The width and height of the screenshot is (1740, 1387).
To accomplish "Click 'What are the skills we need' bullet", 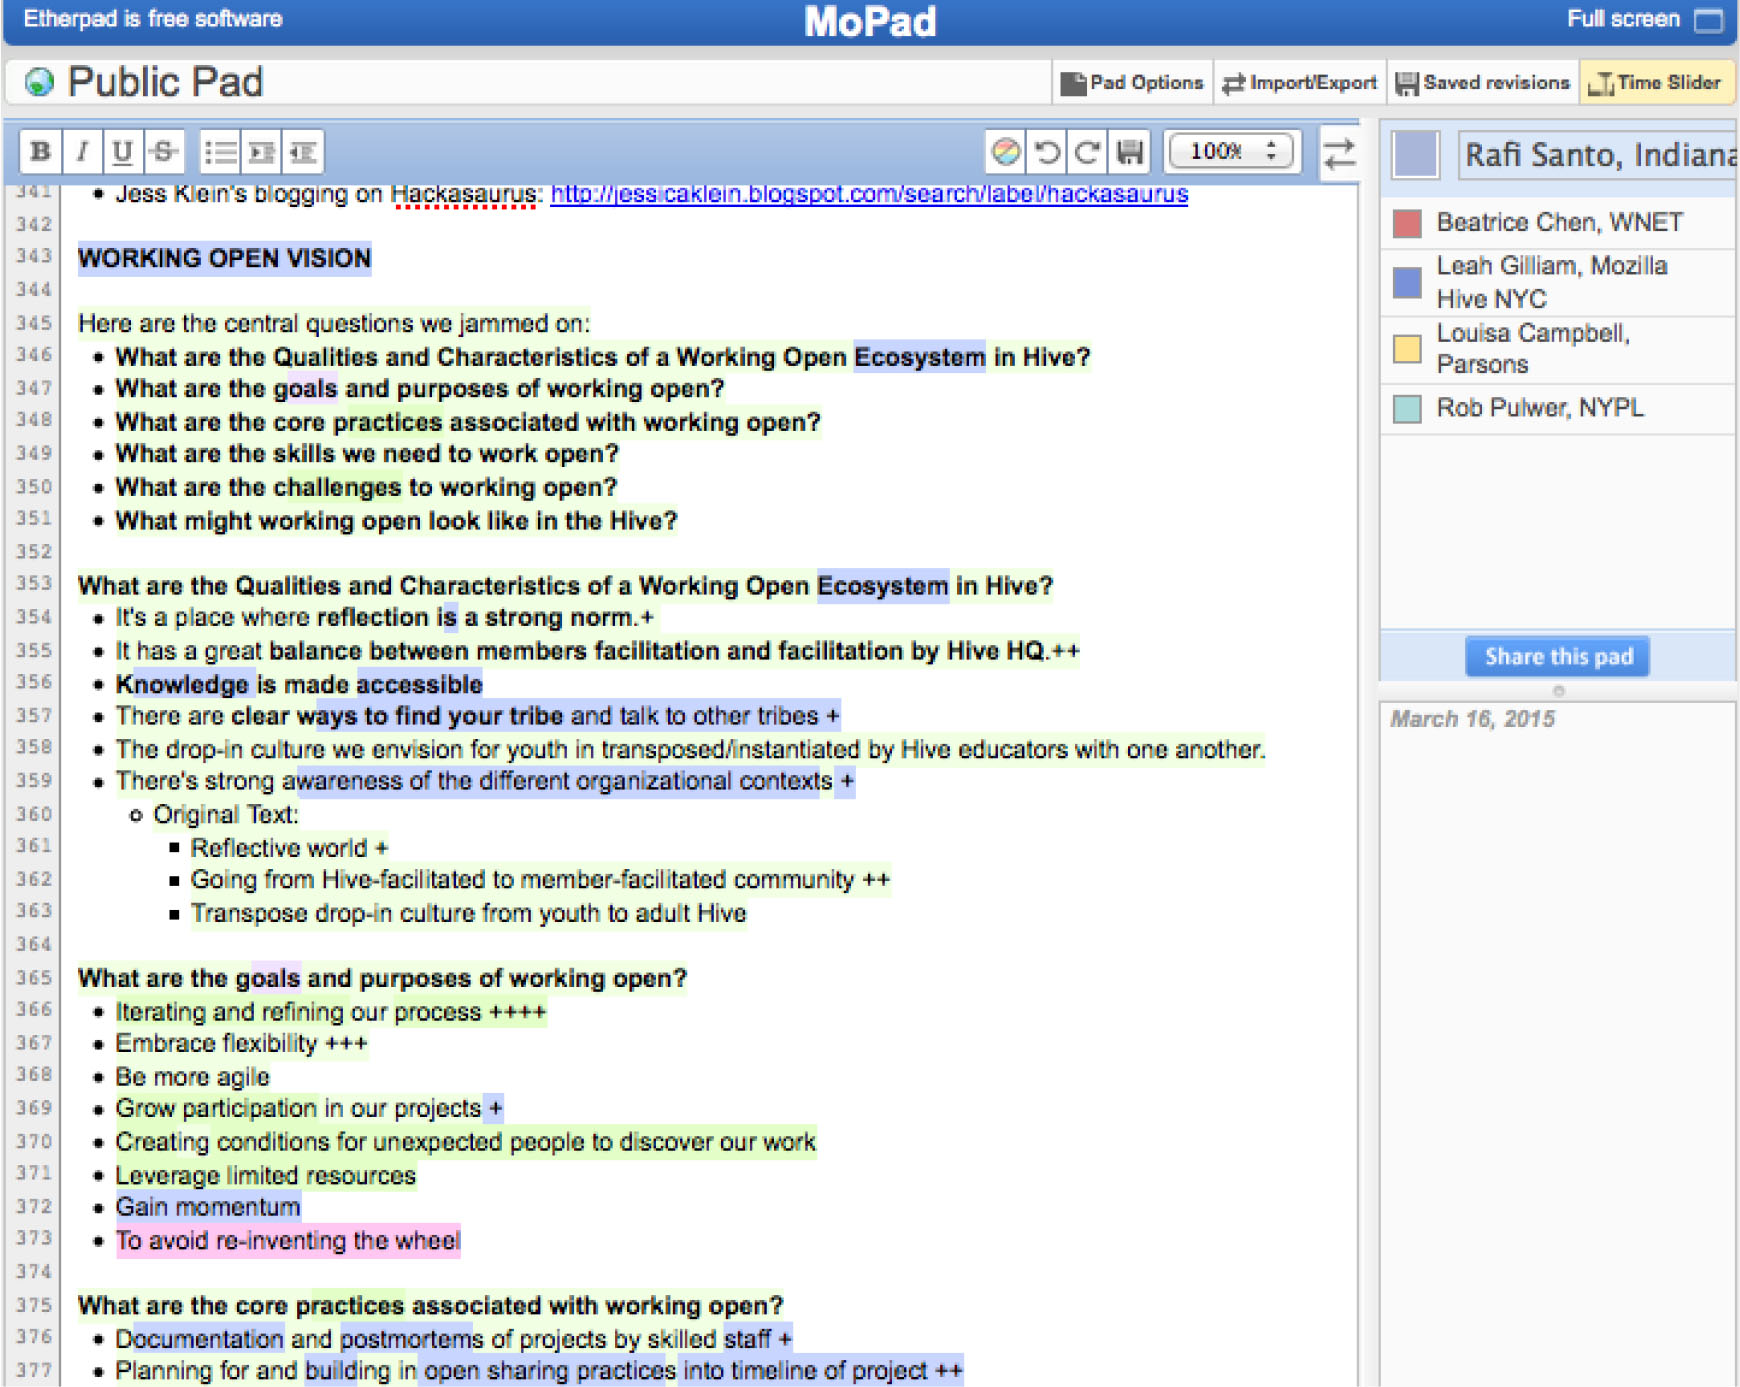I will [367, 454].
